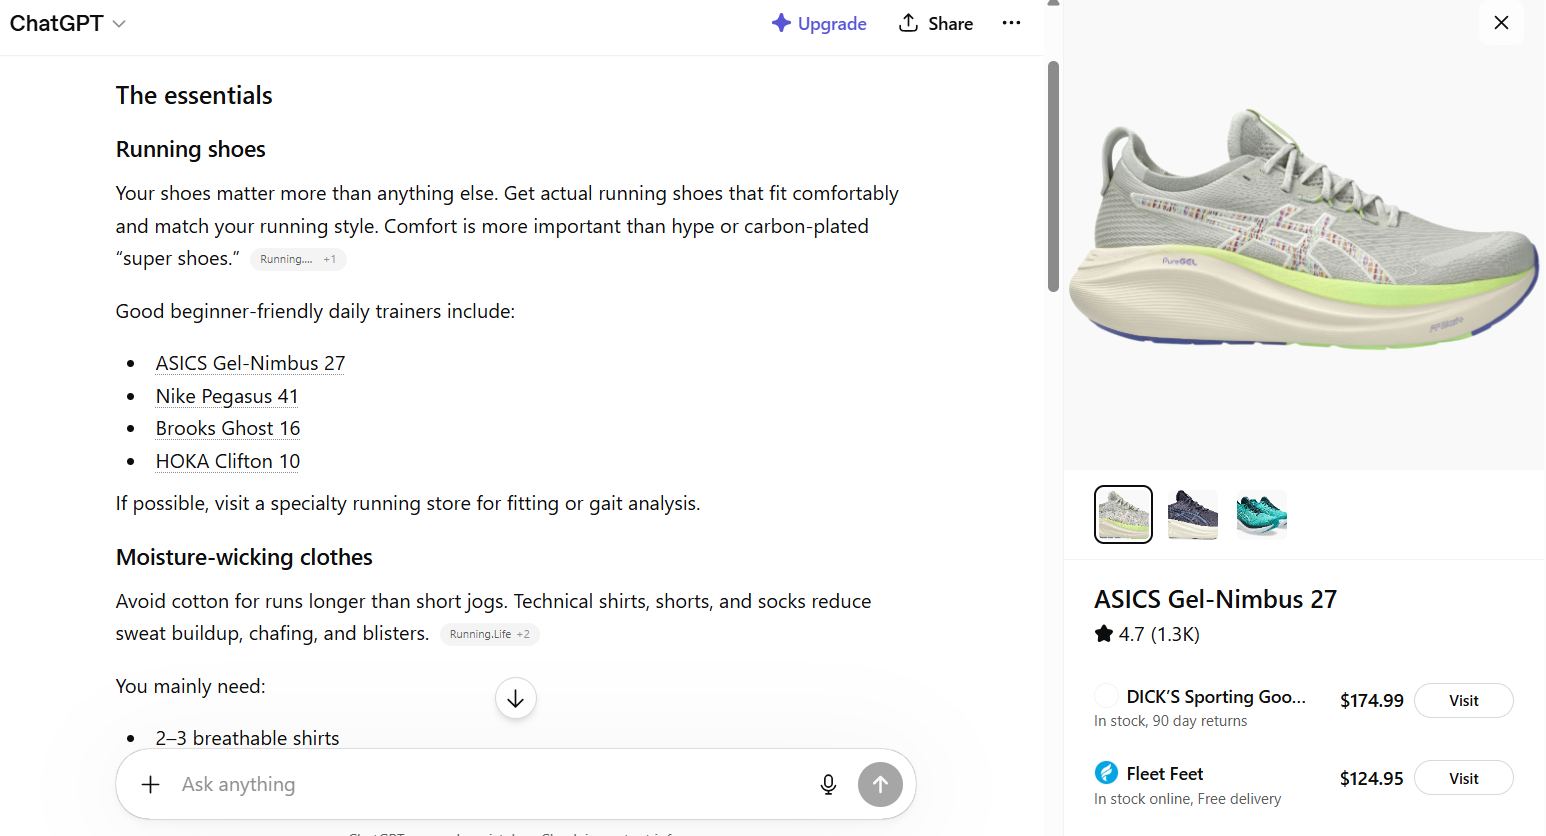1546x836 pixels.
Task: Click the send arrow button
Action: (x=880, y=785)
